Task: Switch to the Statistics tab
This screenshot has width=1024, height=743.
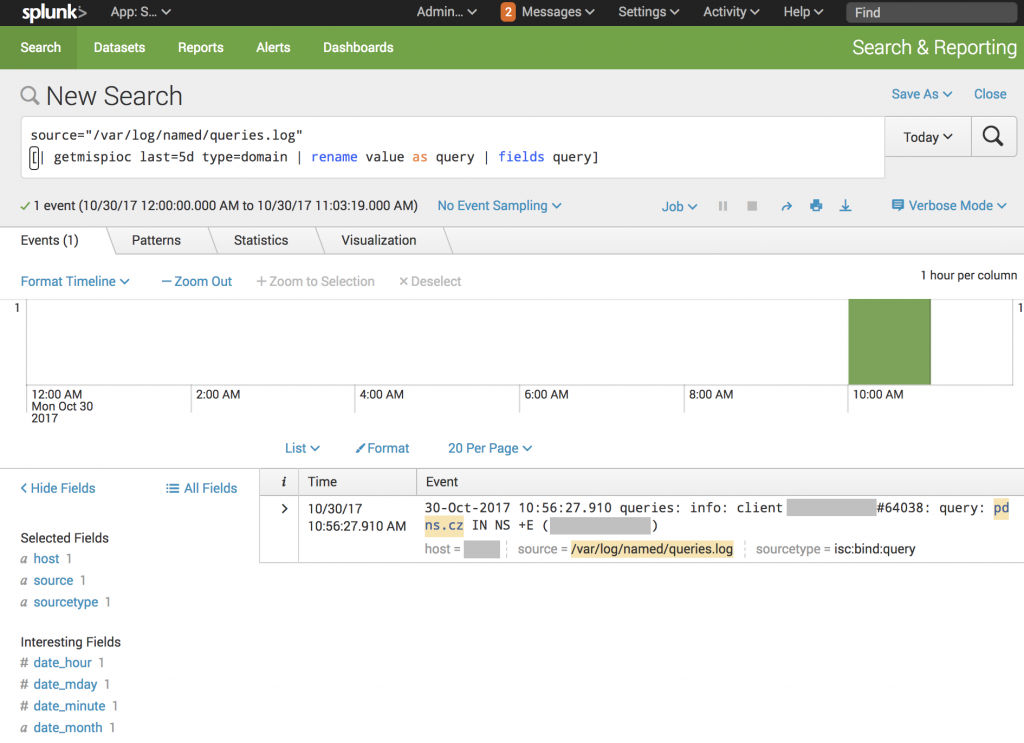Action: pyautogui.click(x=260, y=241)
